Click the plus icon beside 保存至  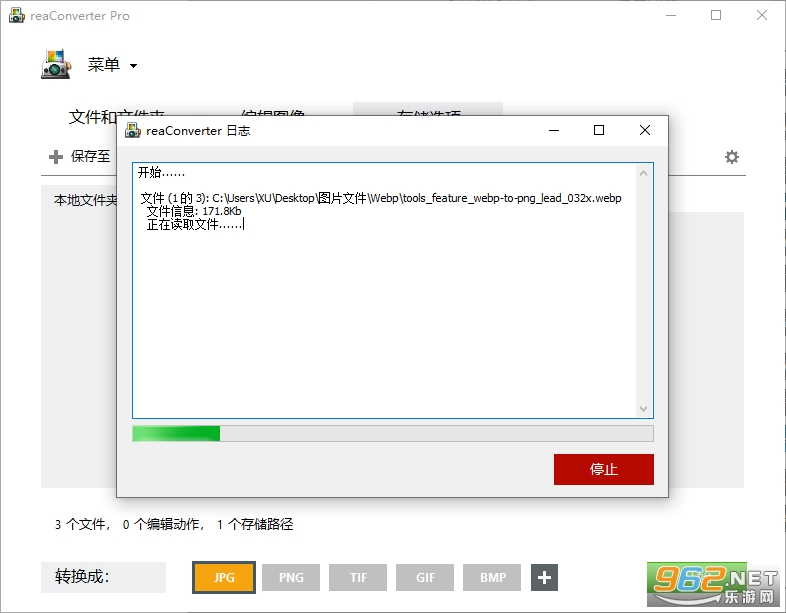pyautogui.click(x=56, y=157)
